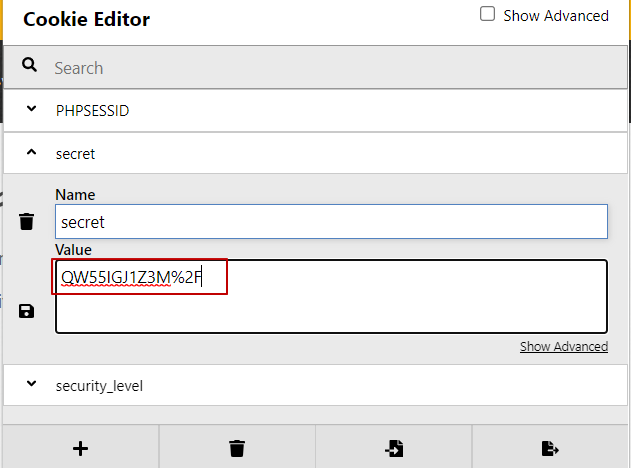
Task: Click the Name field label
Action: (75, 195)
